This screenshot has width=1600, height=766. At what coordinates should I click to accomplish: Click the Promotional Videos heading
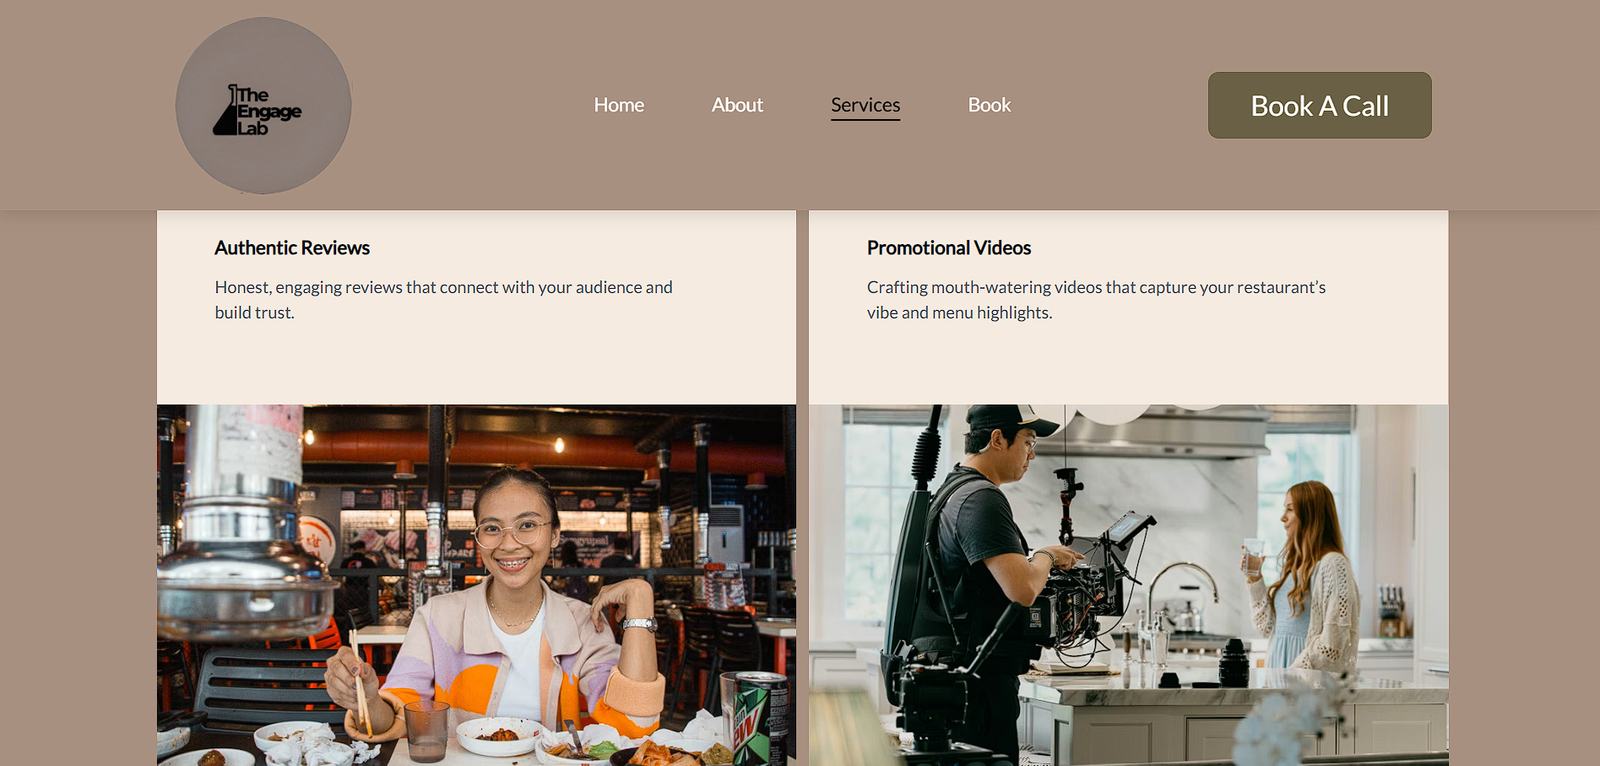click(x=949, y=248)
